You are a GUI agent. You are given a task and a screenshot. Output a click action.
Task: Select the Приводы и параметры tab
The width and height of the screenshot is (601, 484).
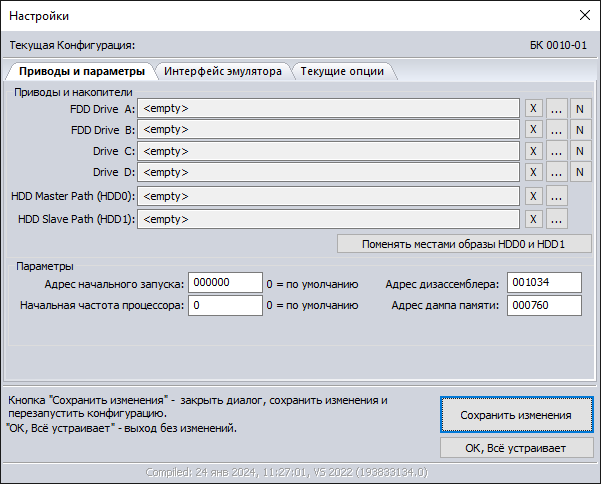[82, 72]
